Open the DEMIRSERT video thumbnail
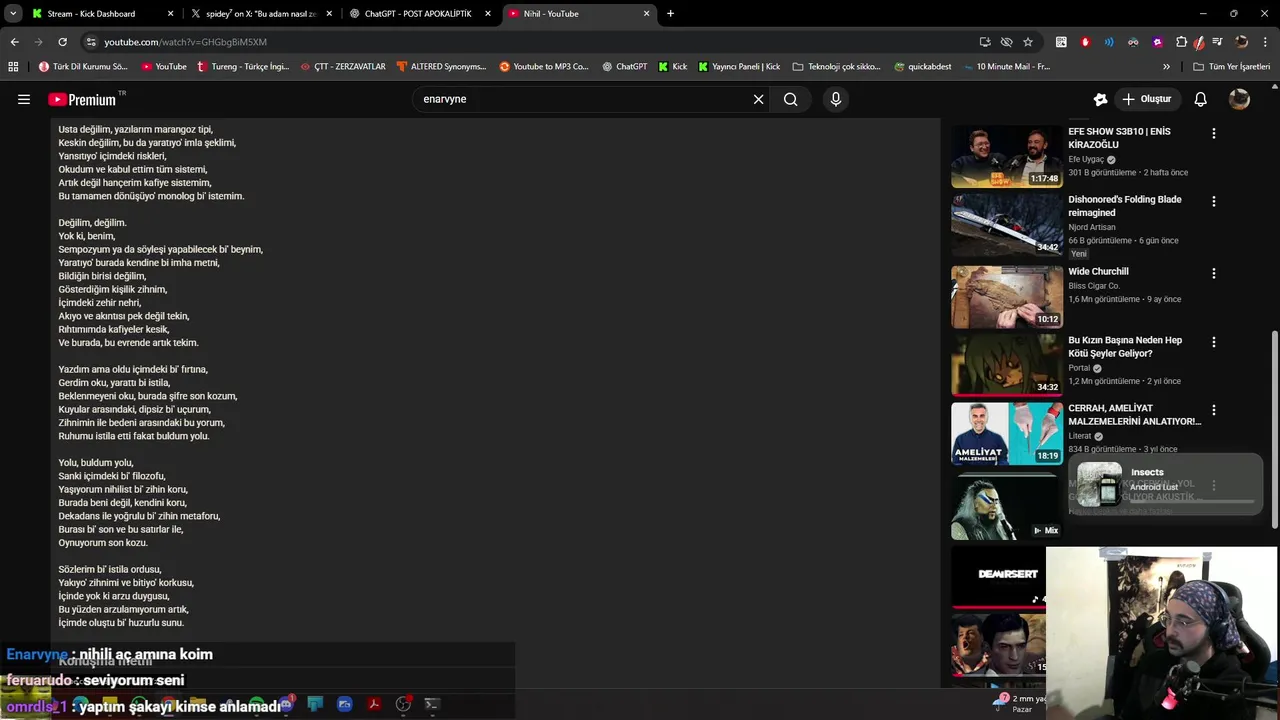This screenshot has height=720, width=1280. point(998,576)
